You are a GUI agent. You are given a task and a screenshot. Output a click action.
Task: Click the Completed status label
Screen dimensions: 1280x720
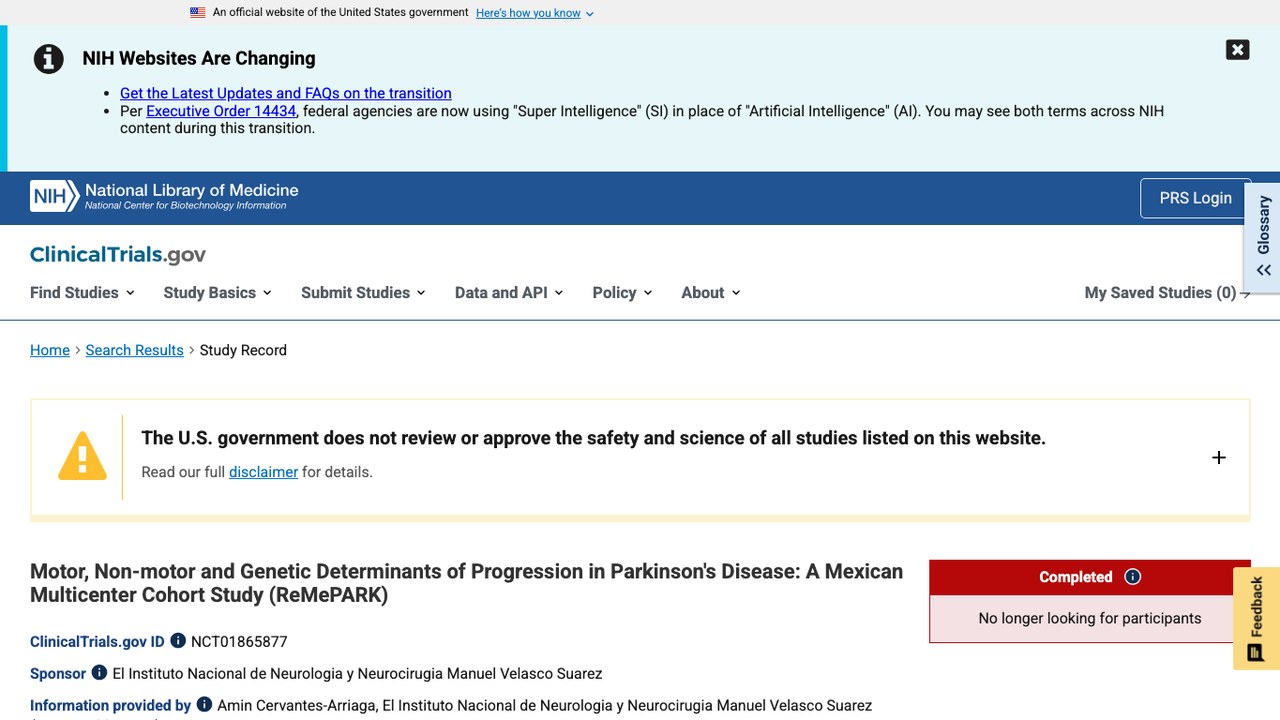pos(1076,577)
